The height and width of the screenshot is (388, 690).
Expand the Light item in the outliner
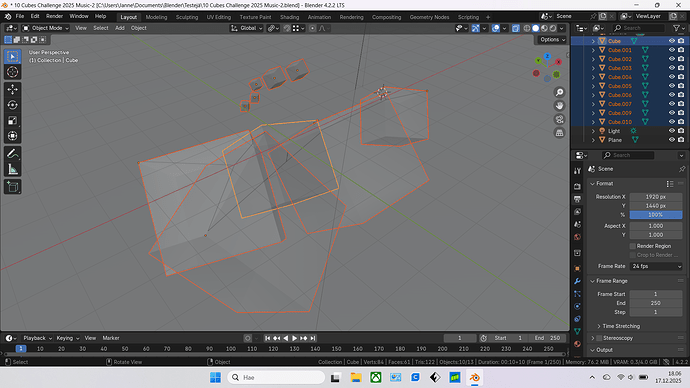pos(593,131)
